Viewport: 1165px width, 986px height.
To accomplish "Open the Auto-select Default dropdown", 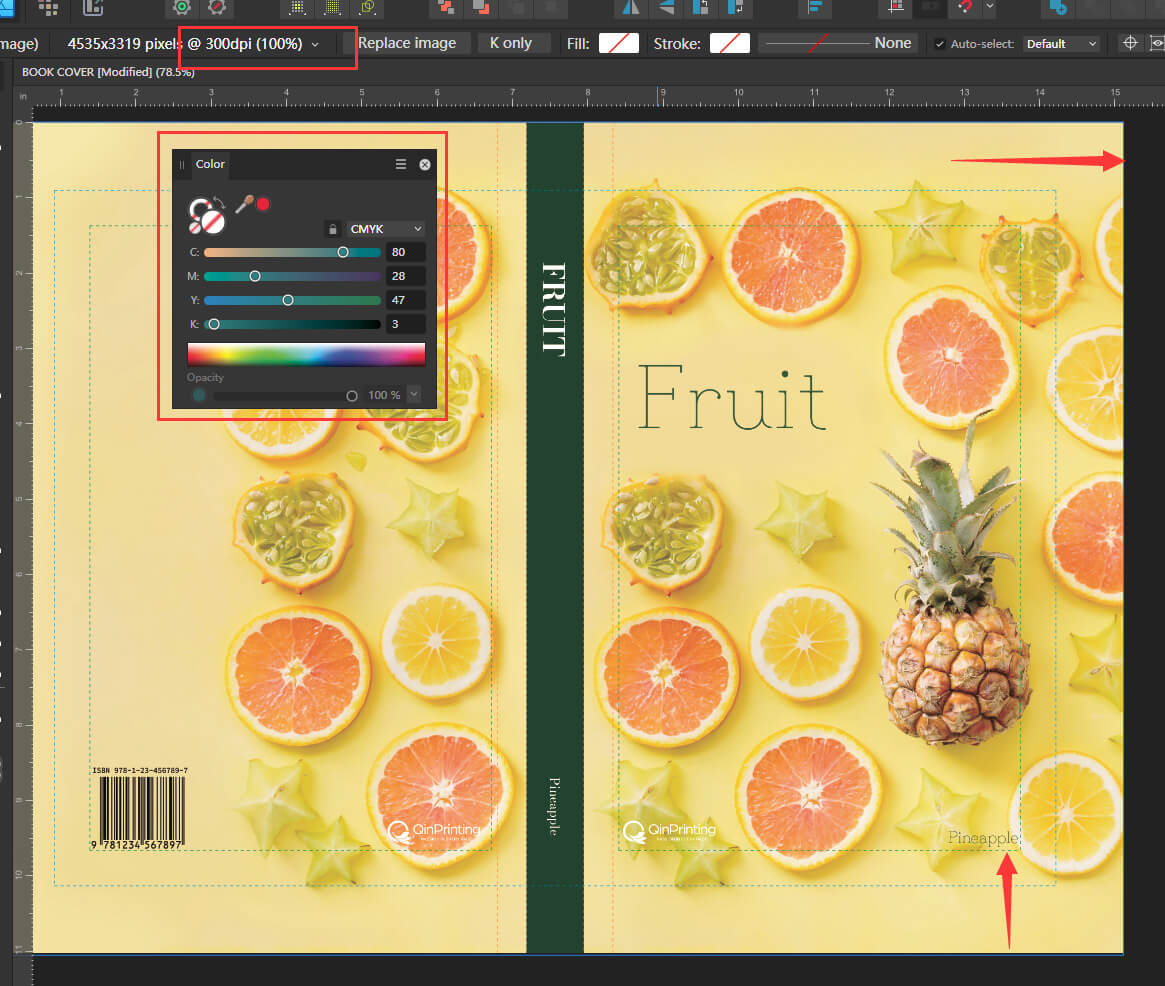I will pos(1060,44).
